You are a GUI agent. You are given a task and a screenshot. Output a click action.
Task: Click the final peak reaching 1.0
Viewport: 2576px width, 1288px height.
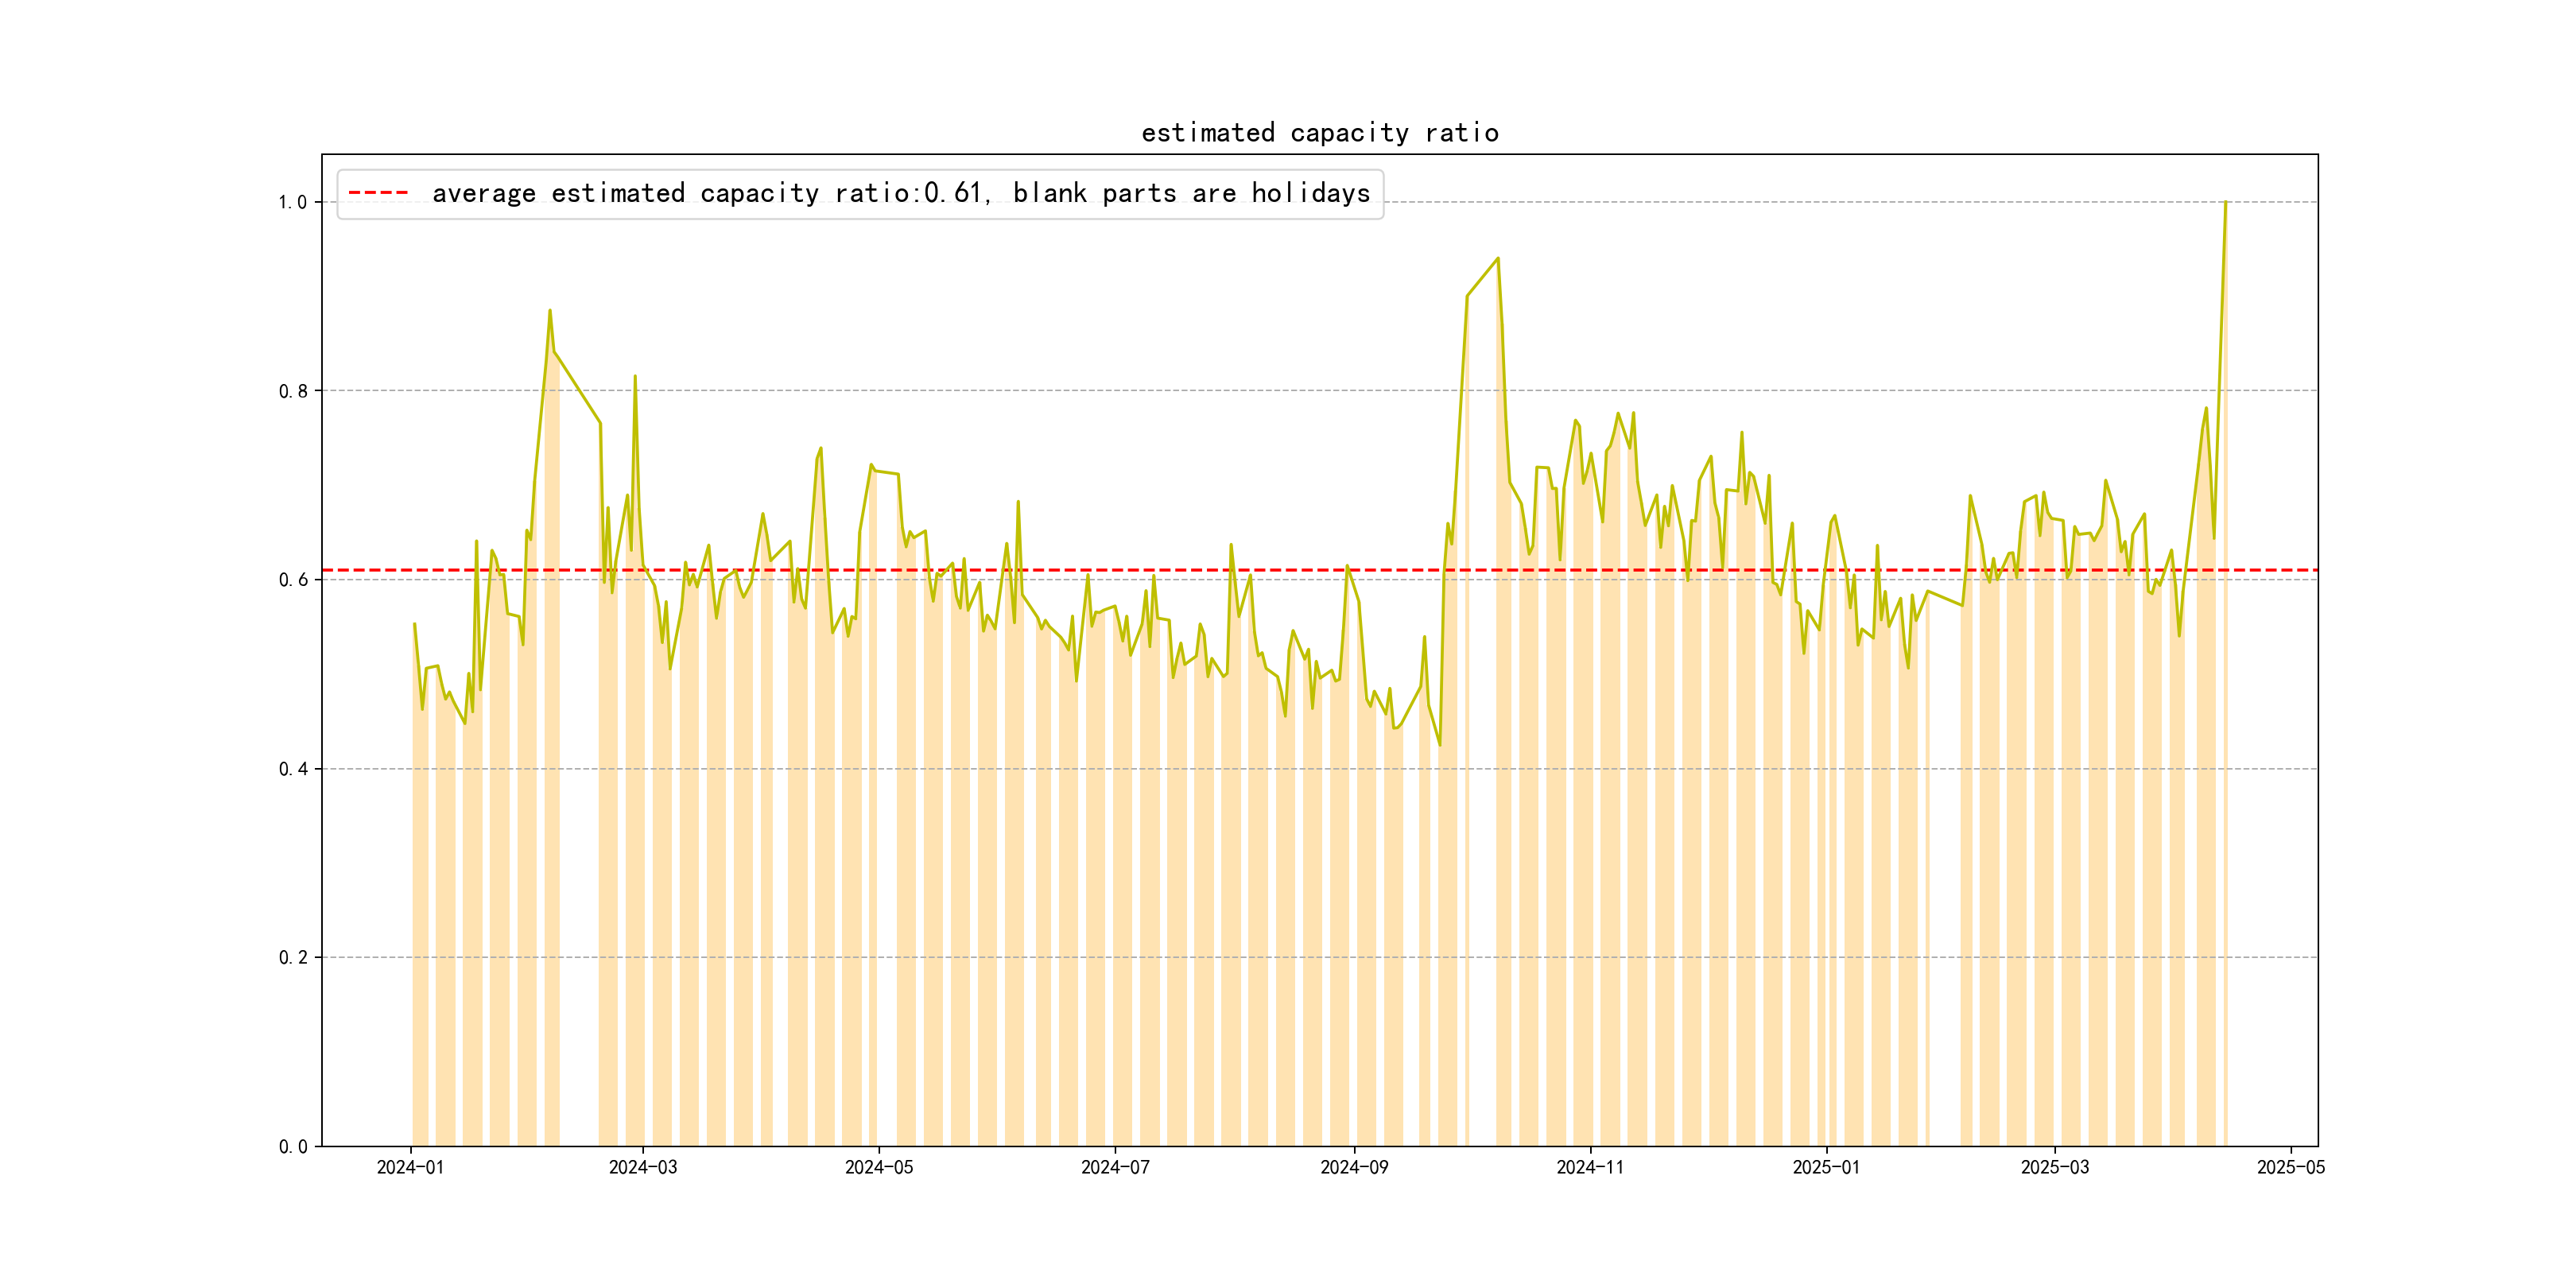[2225, 203]
